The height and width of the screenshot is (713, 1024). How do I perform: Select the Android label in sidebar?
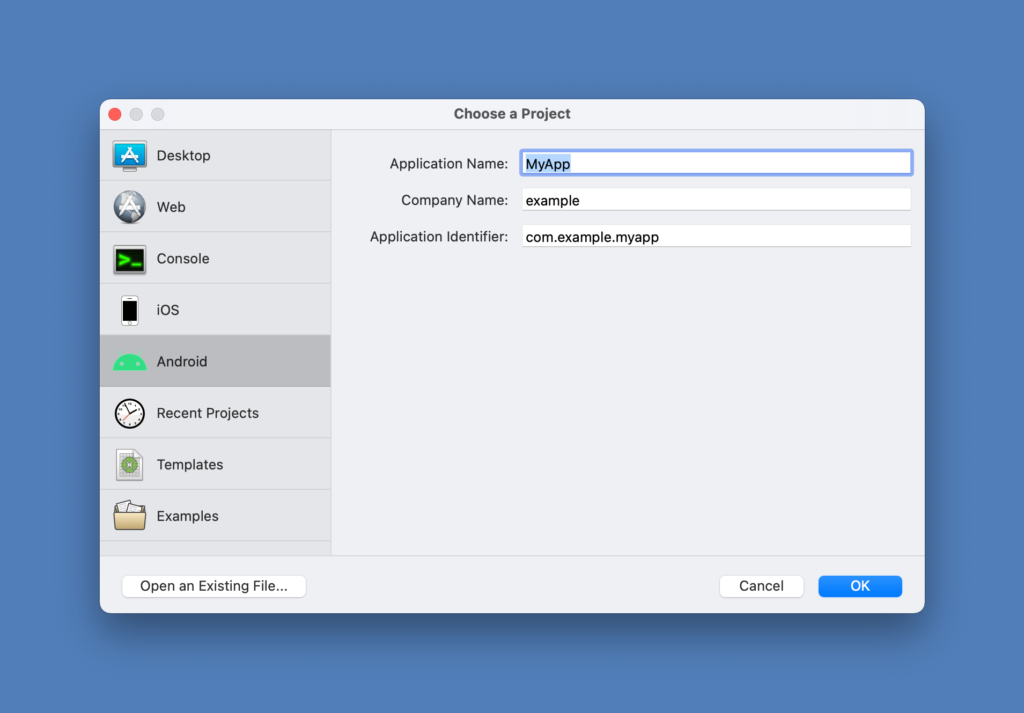coord(182,362)
